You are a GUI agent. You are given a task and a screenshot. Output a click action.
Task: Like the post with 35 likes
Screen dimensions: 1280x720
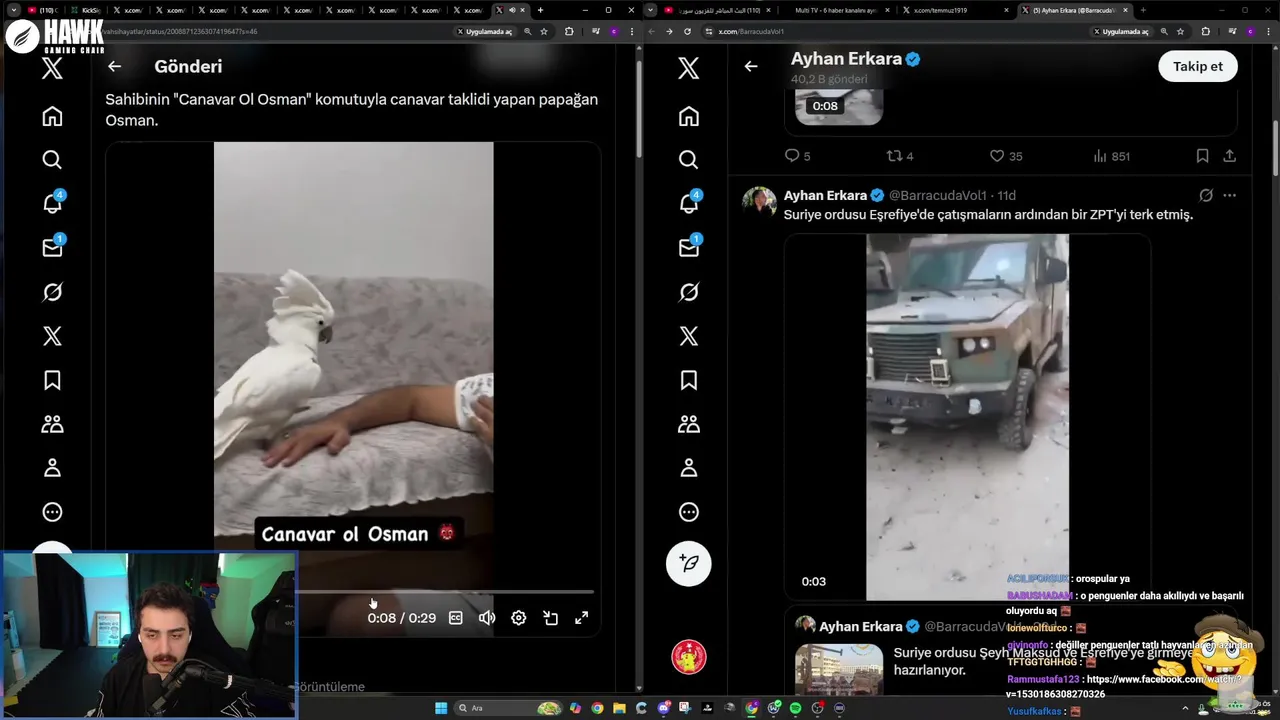[x=1006, y=156]
